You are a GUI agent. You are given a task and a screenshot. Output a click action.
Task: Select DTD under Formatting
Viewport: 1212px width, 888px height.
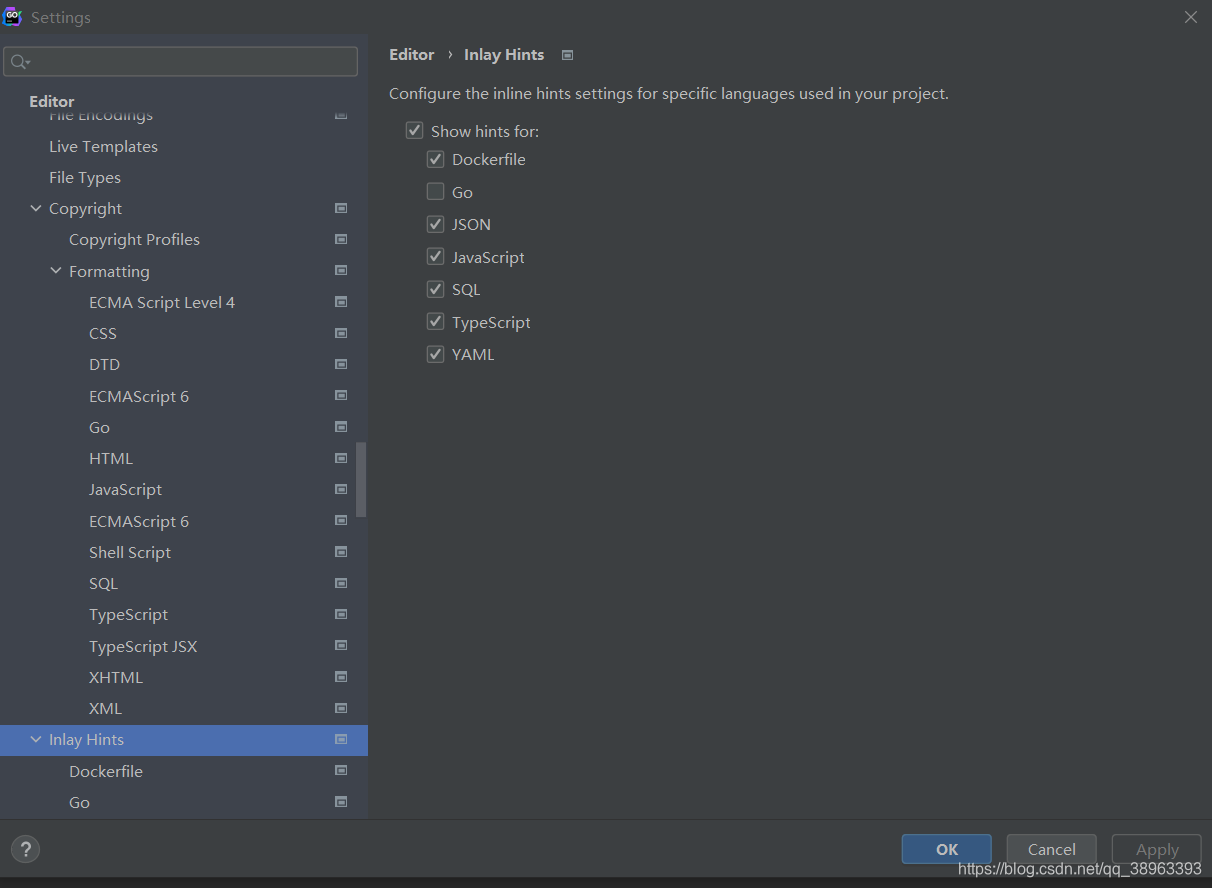coord(104,364)
